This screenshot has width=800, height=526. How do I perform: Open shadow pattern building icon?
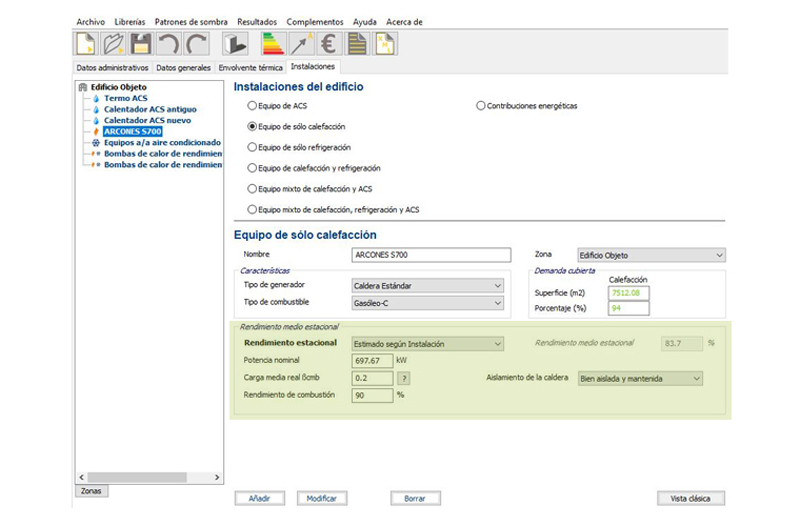(x=235, y=43)
